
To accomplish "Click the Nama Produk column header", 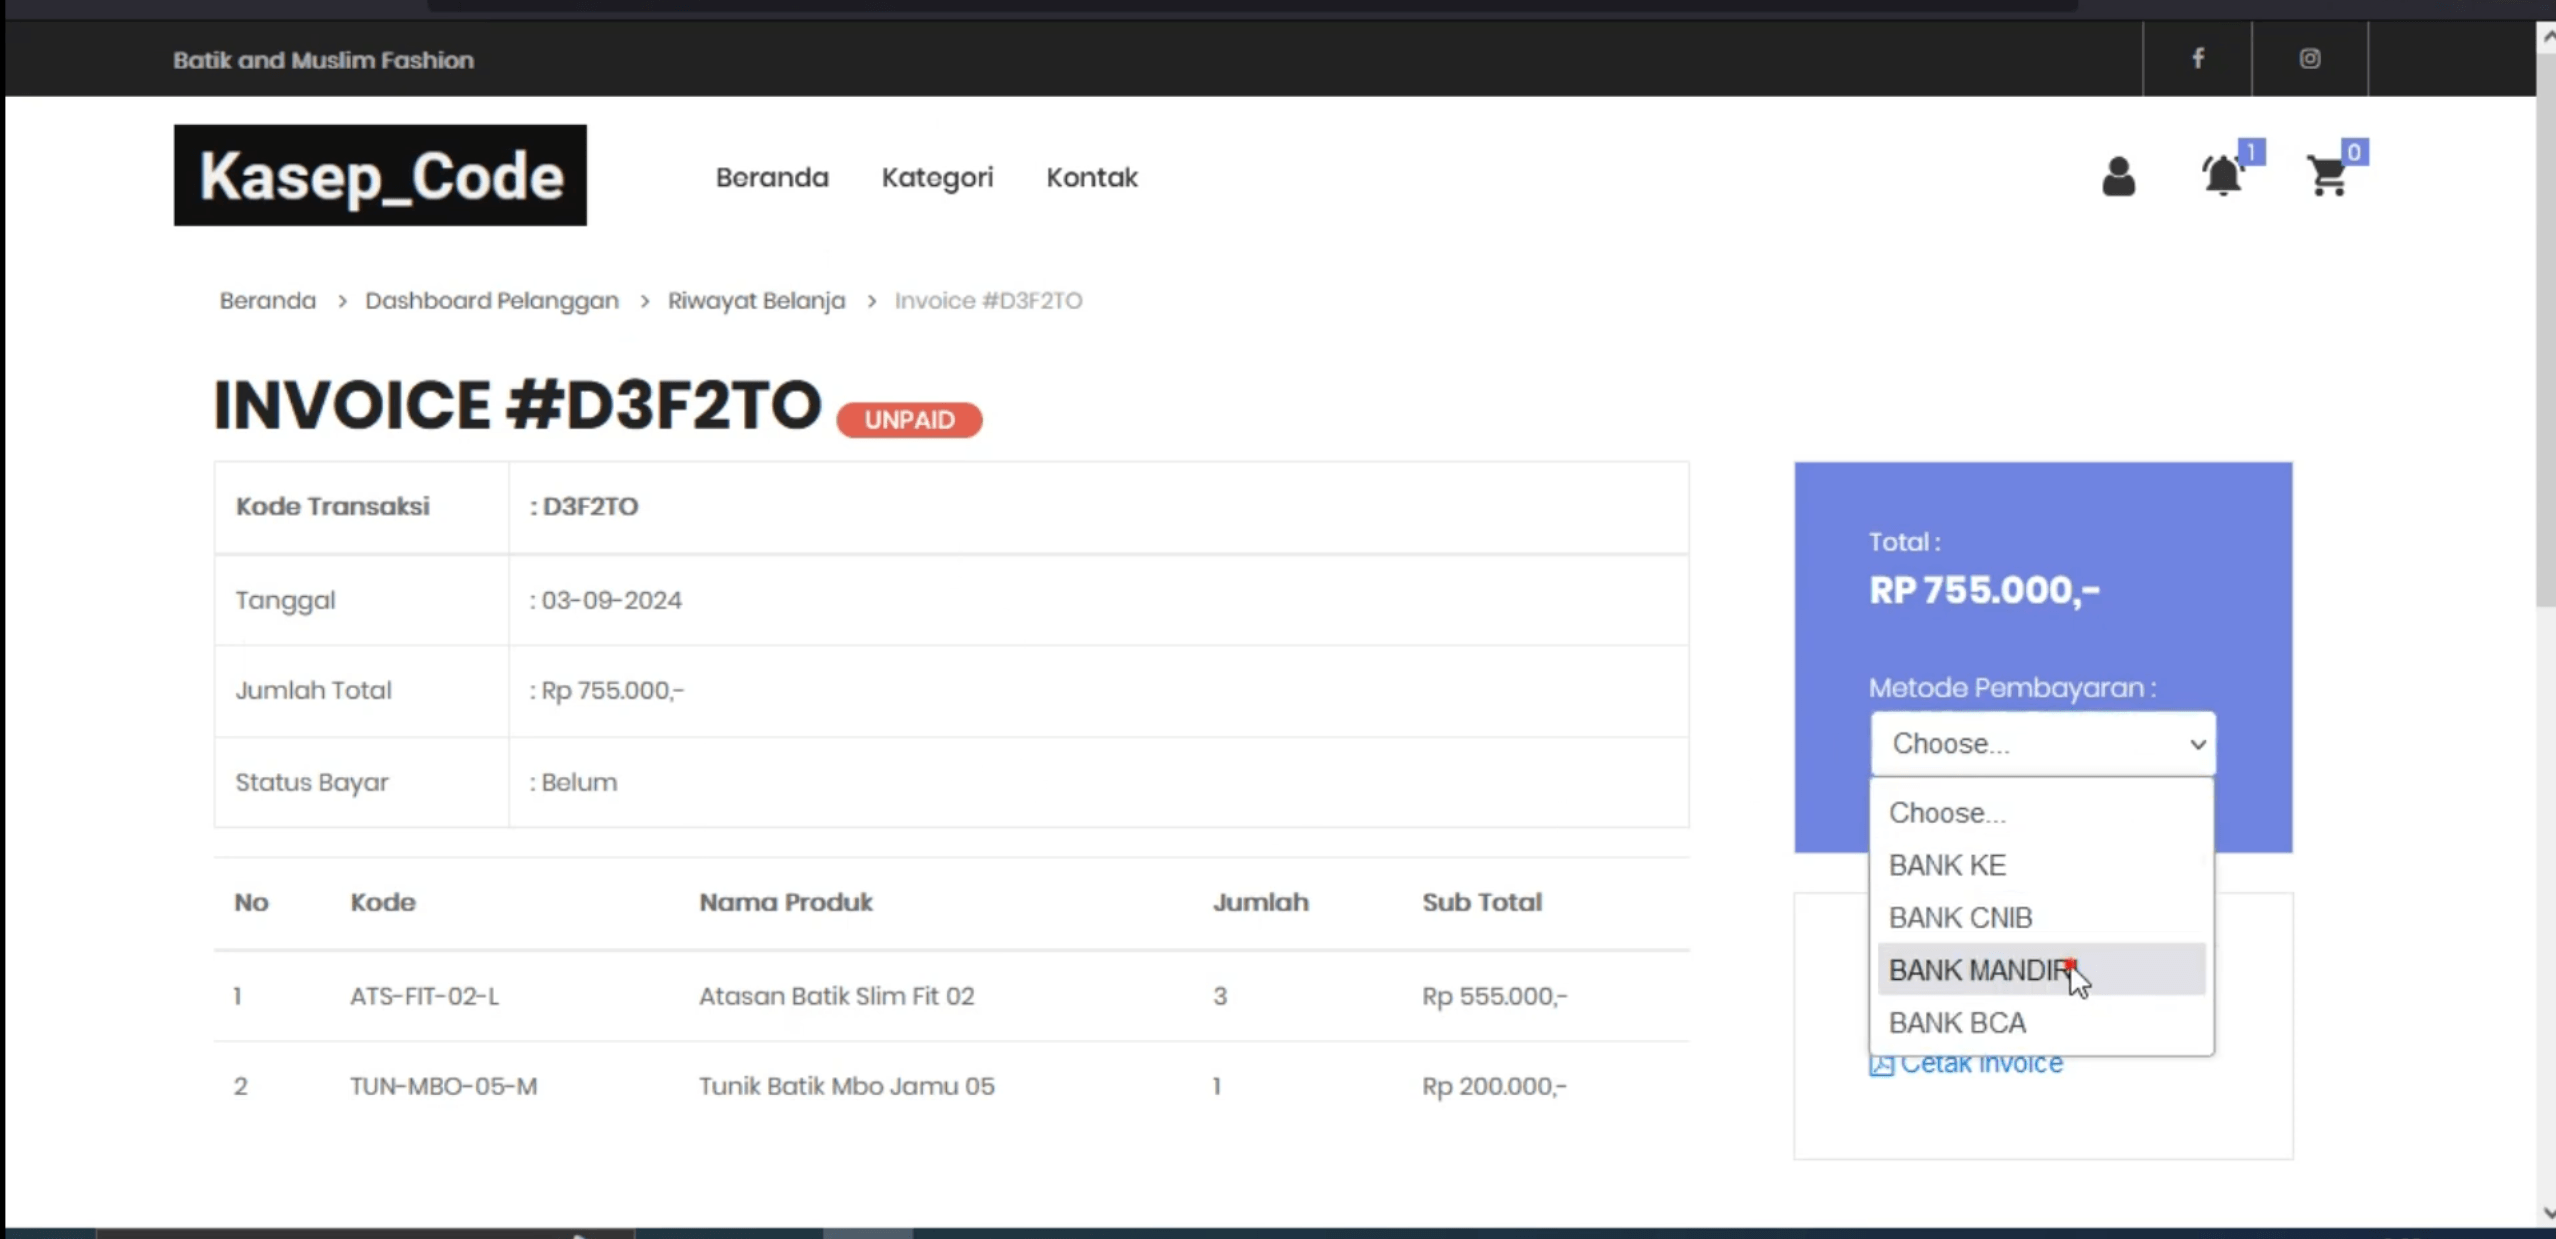I will click(785, 902).
